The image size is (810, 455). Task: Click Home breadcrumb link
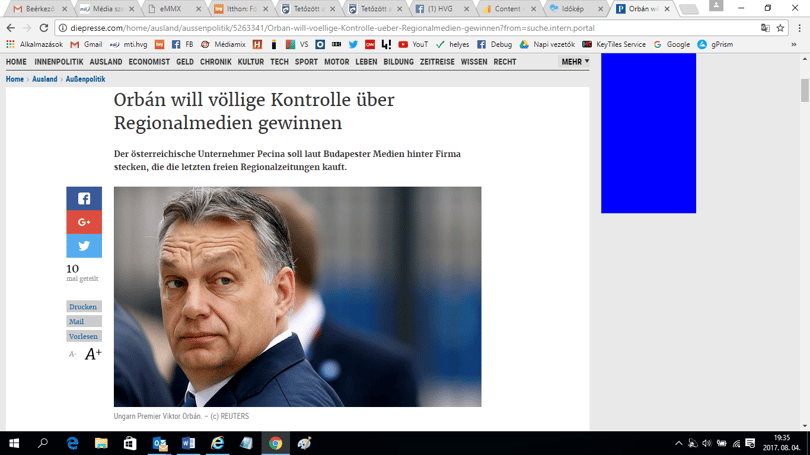tap(14, 79)
